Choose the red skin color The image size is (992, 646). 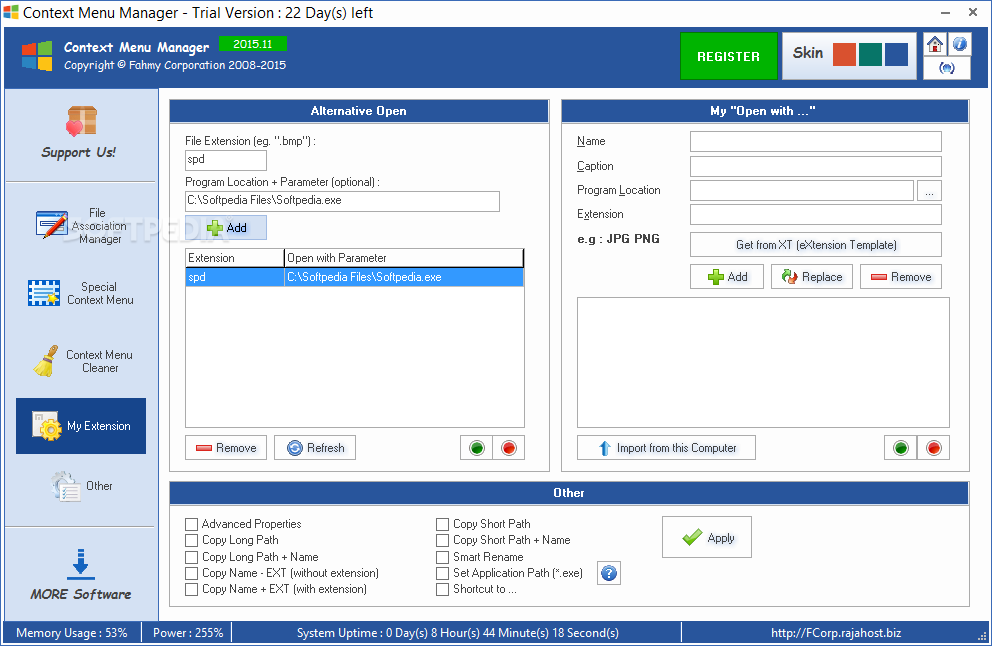(x=844, y=54)
